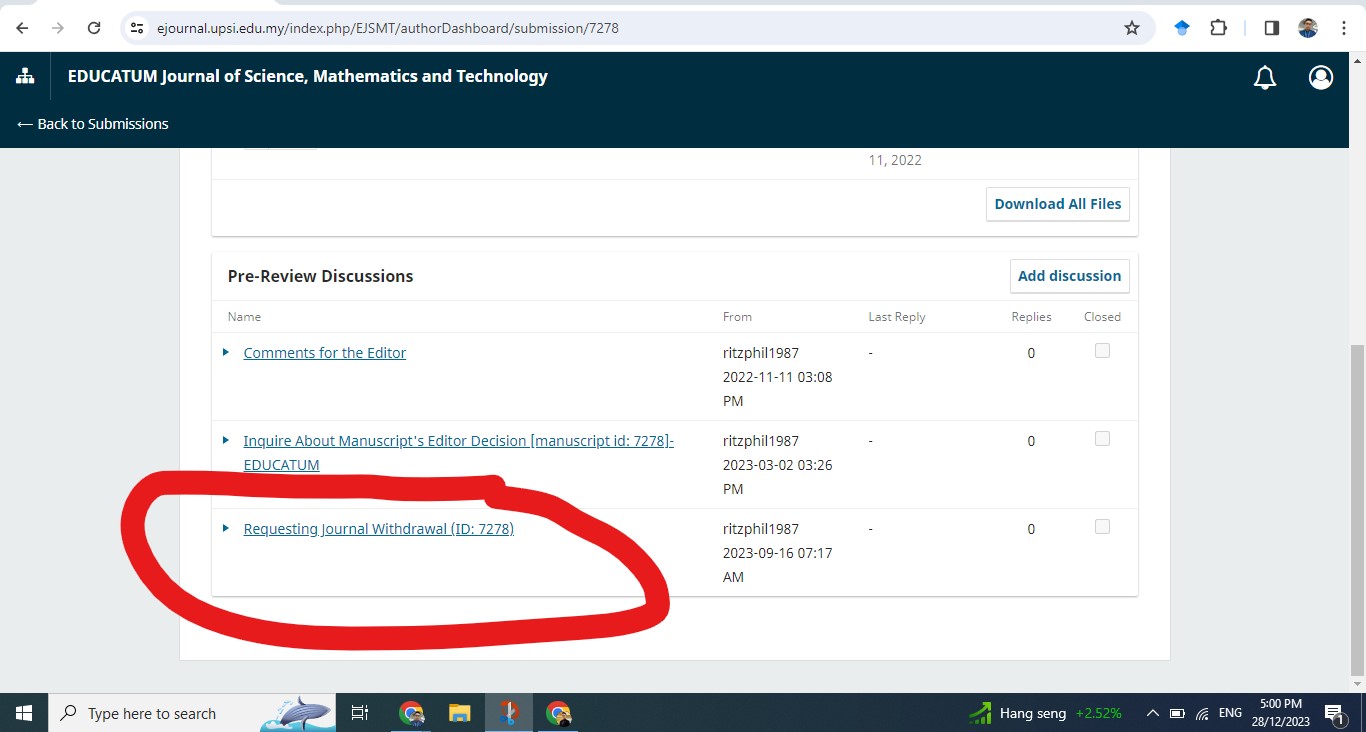
Task: Click the Windows Start button
Action: pos(24,713)
